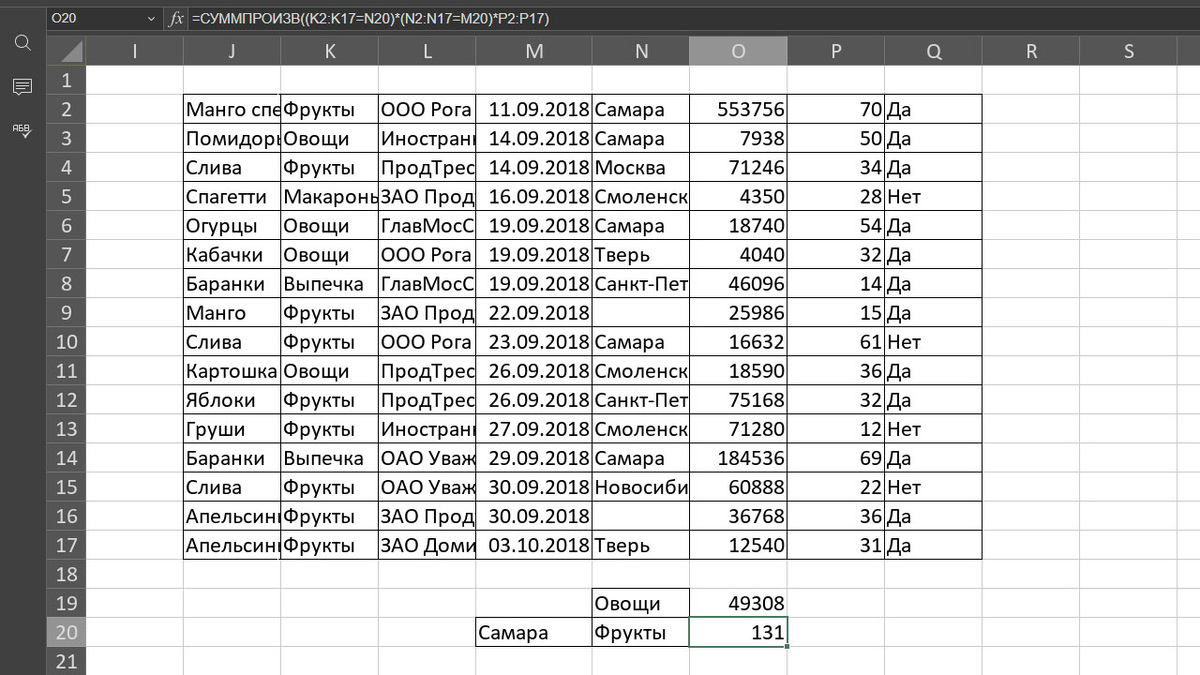Click date cell "03.10.2018"
This screenshot has width=1200, height=675.
[x=534, y=545]
